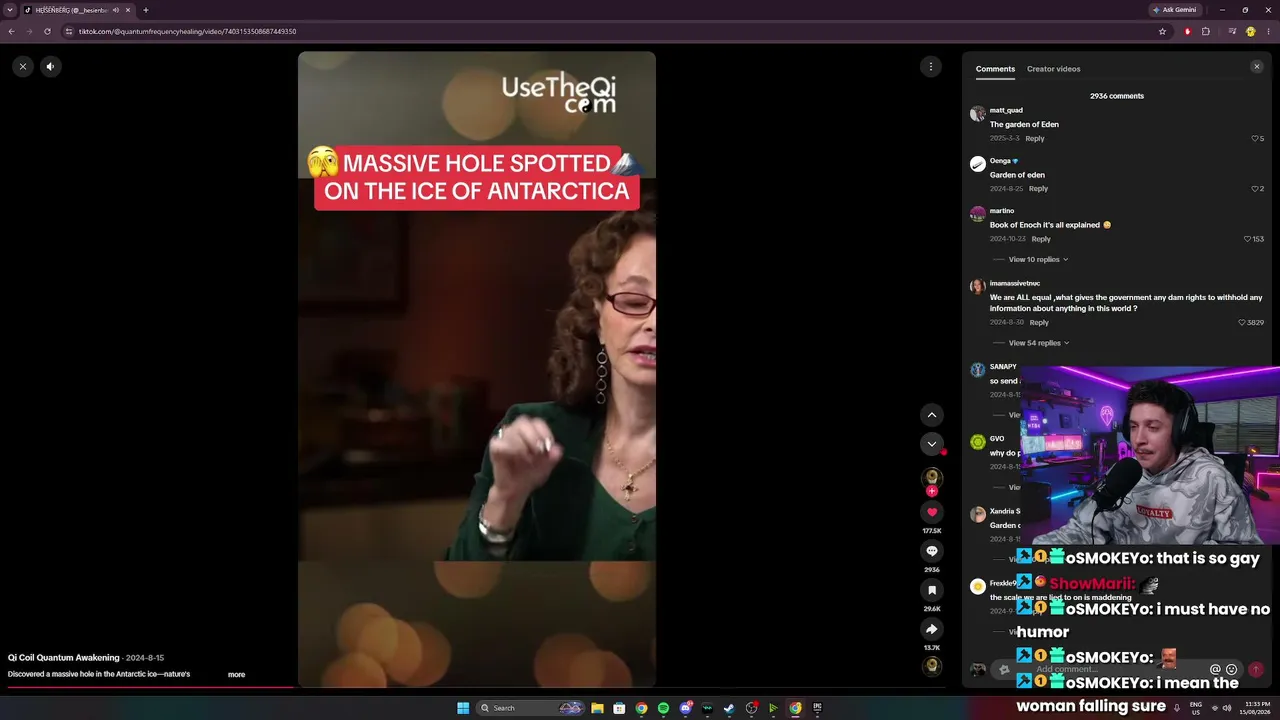Open a new browser tab
1280x720 pixels.
point(146,10)
